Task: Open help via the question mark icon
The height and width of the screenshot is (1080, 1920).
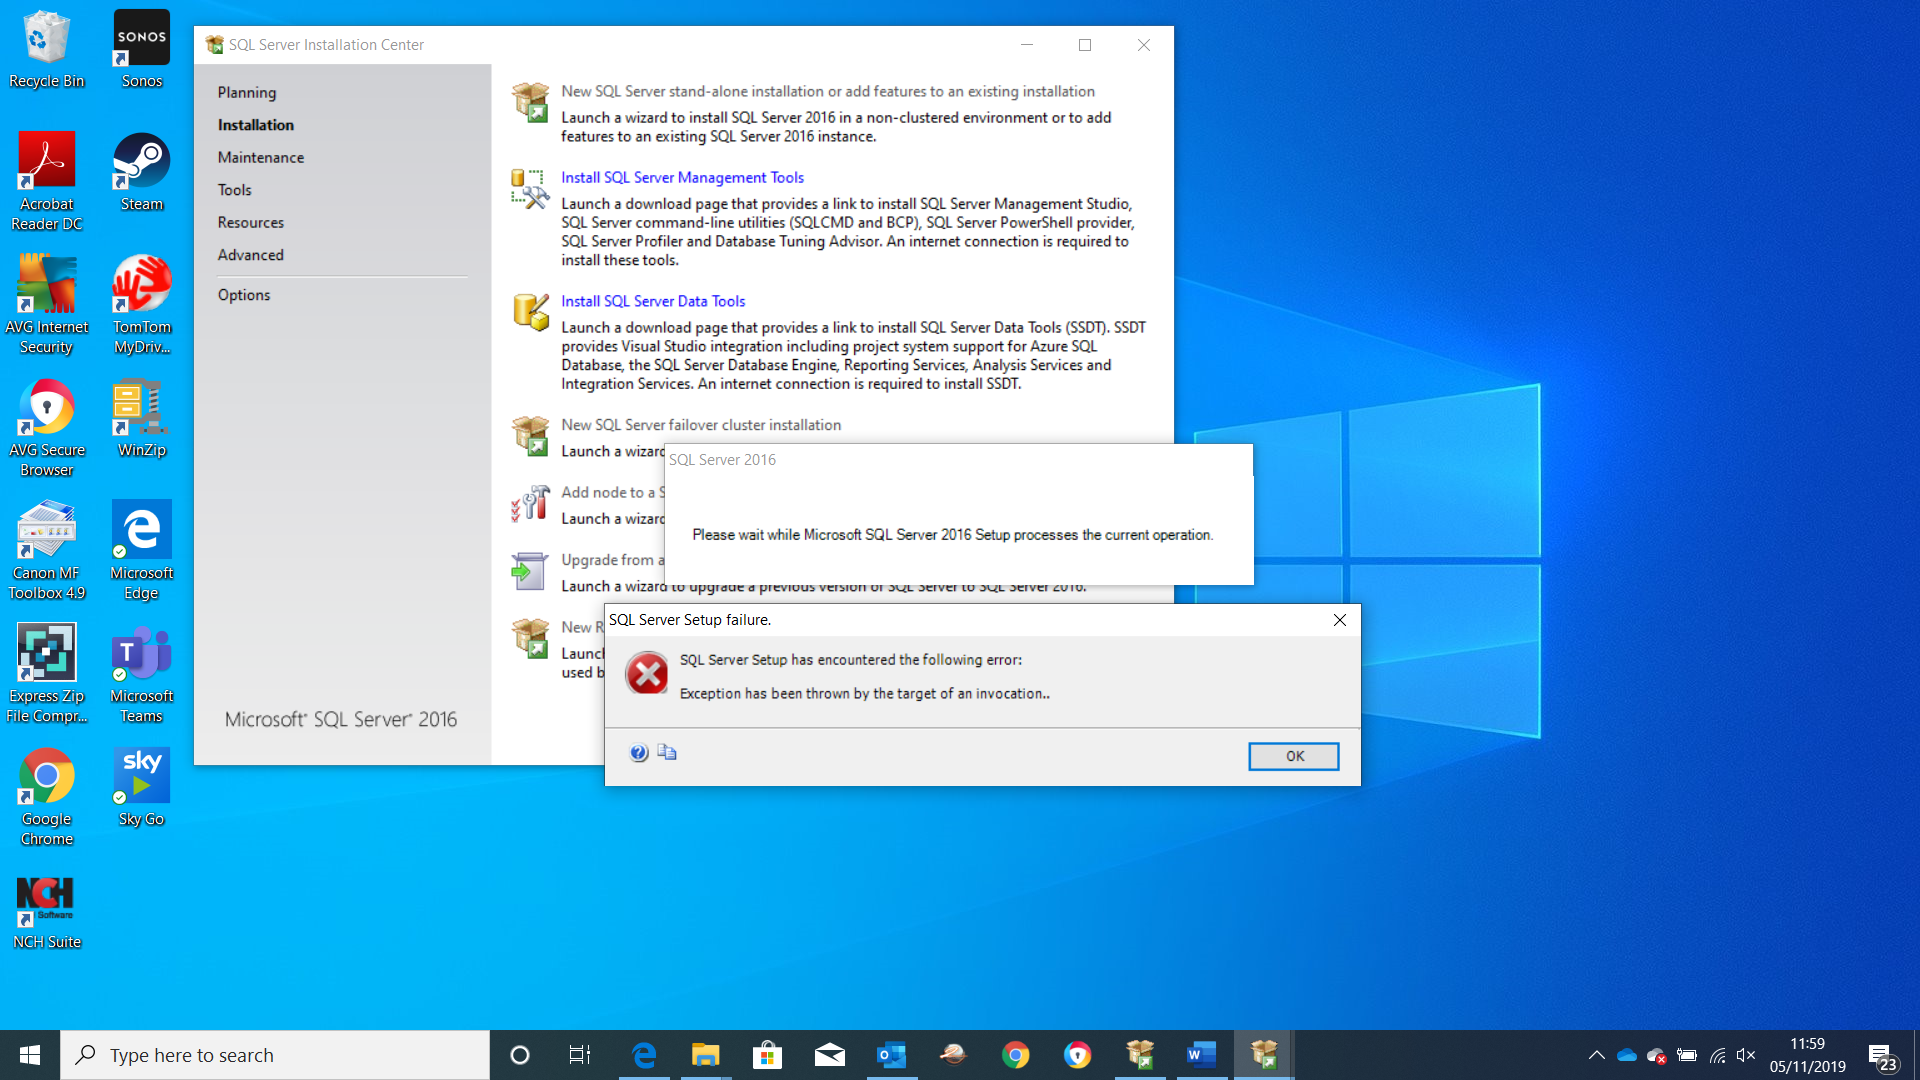Action: (639, 752)
